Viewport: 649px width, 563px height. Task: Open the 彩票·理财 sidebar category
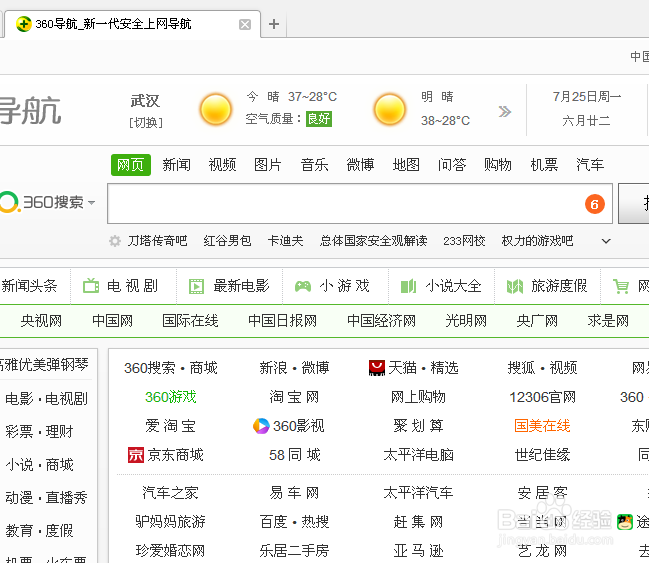[x=39, y=432]
